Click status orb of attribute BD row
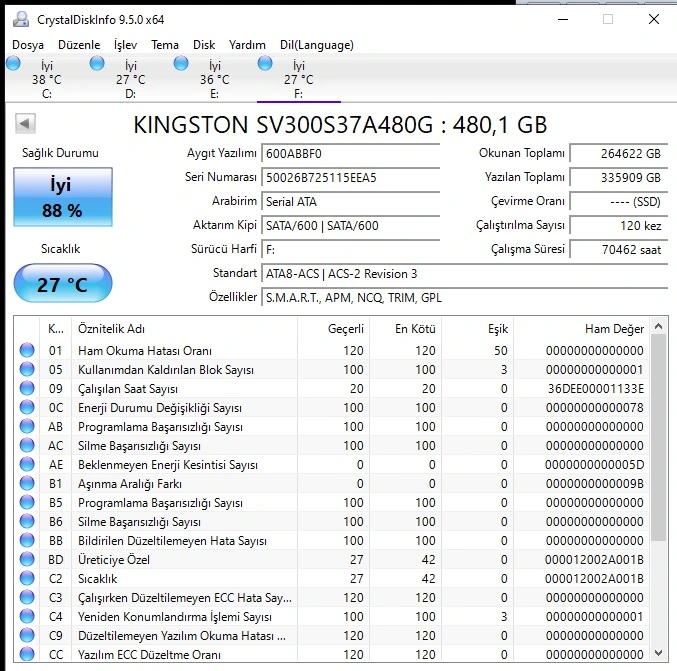Viewport: 677px width, 671px height. [x=27, y=559]
